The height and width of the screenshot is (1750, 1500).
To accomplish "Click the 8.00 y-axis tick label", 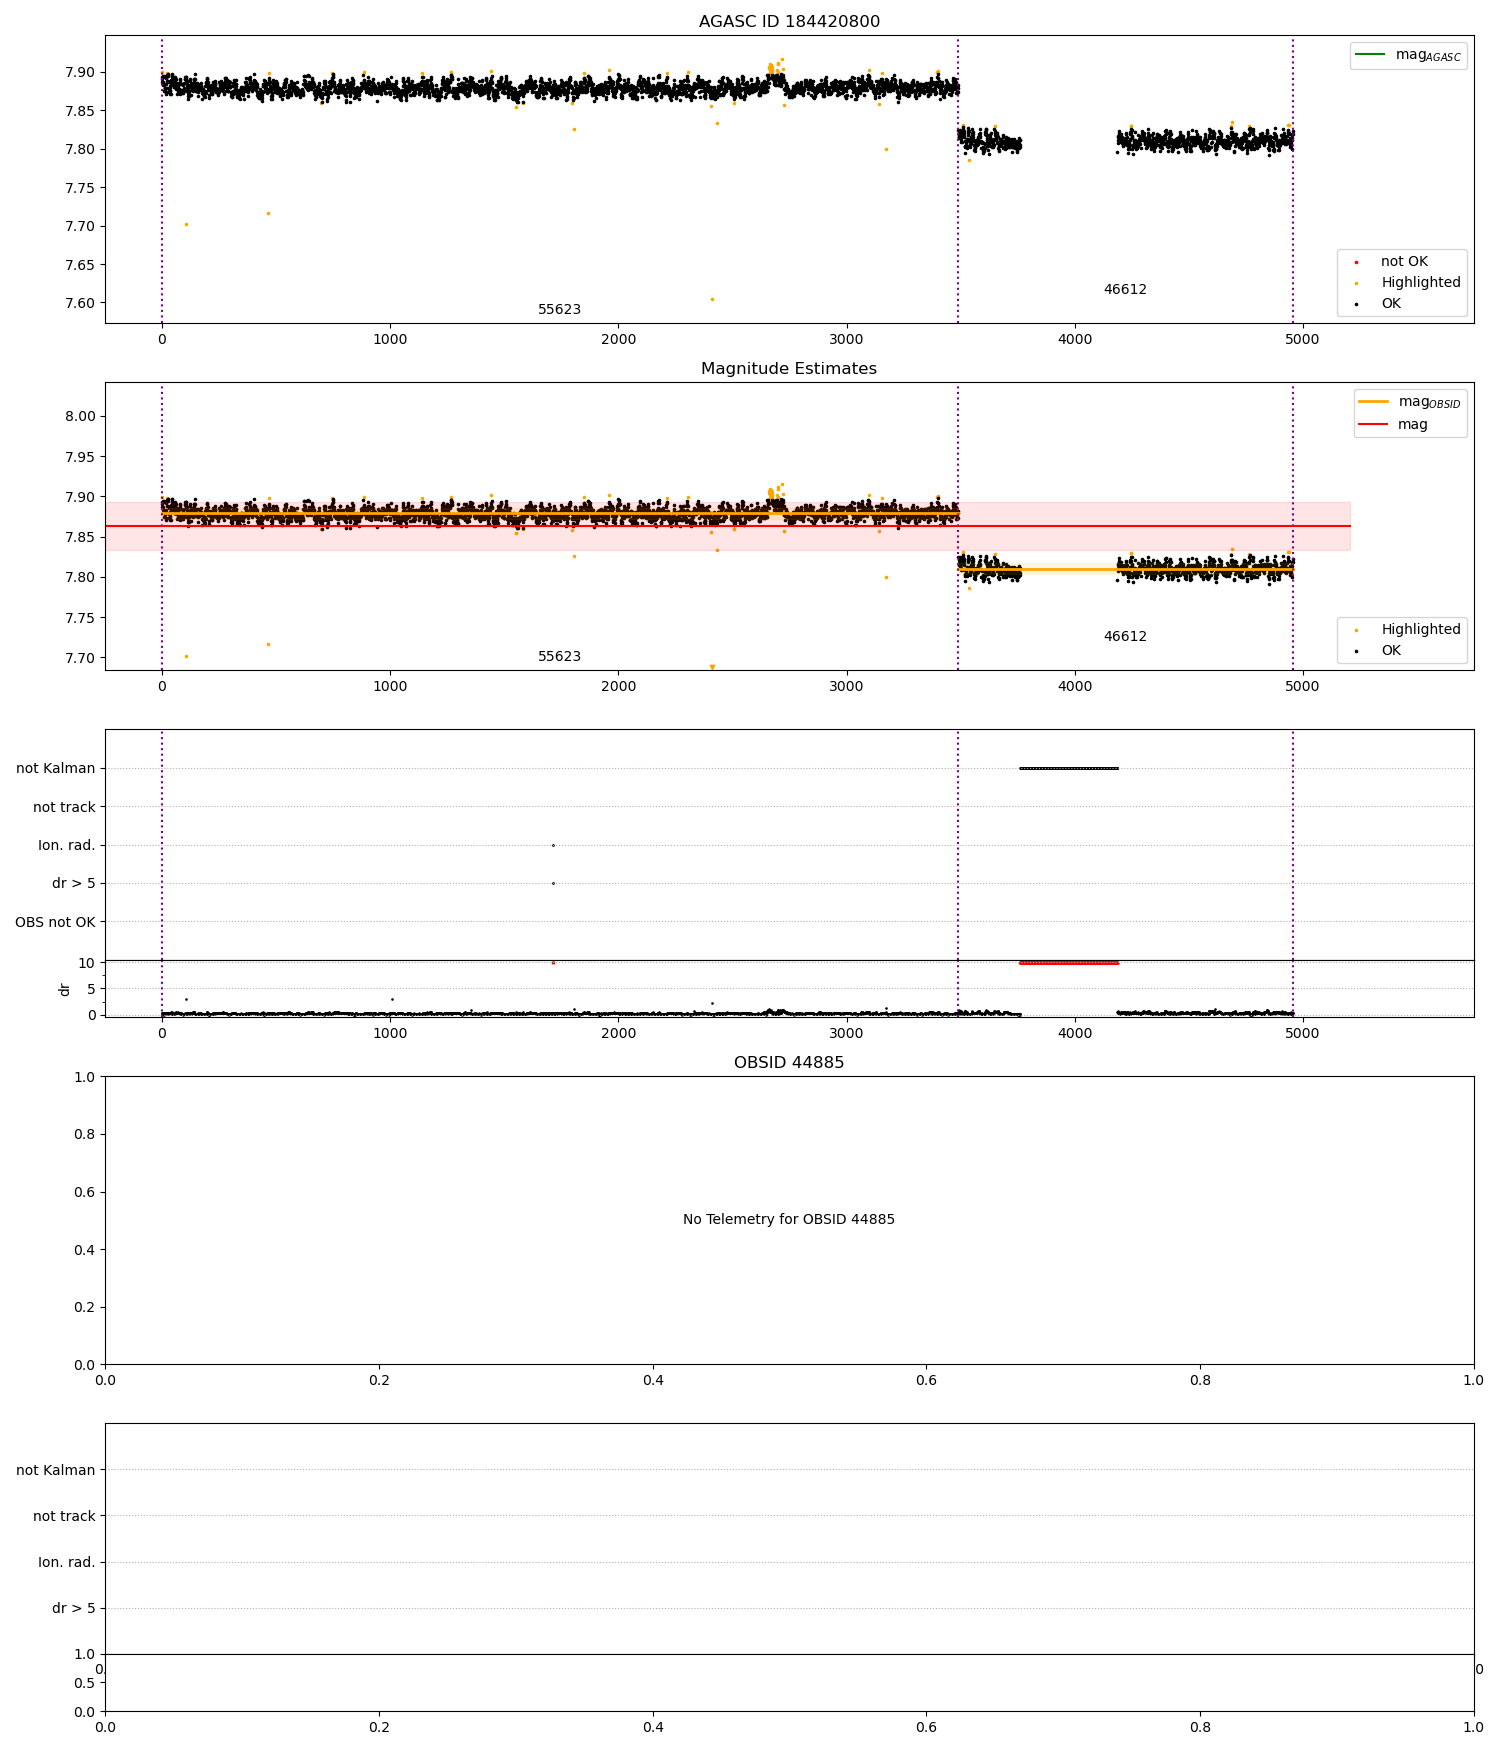I will (80, 417).
